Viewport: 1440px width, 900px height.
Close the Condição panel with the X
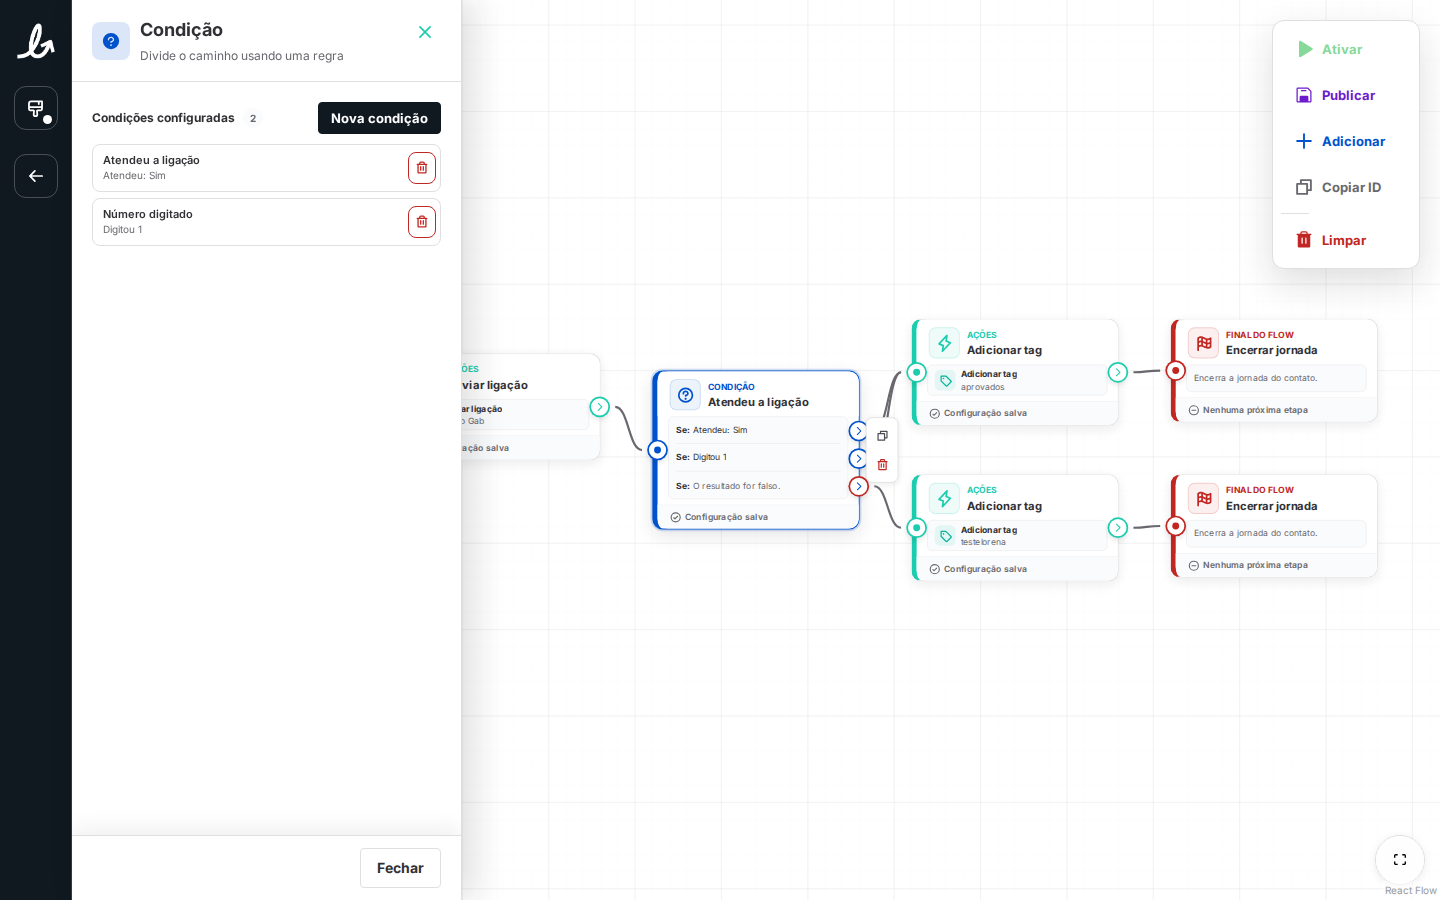(425, 32)
